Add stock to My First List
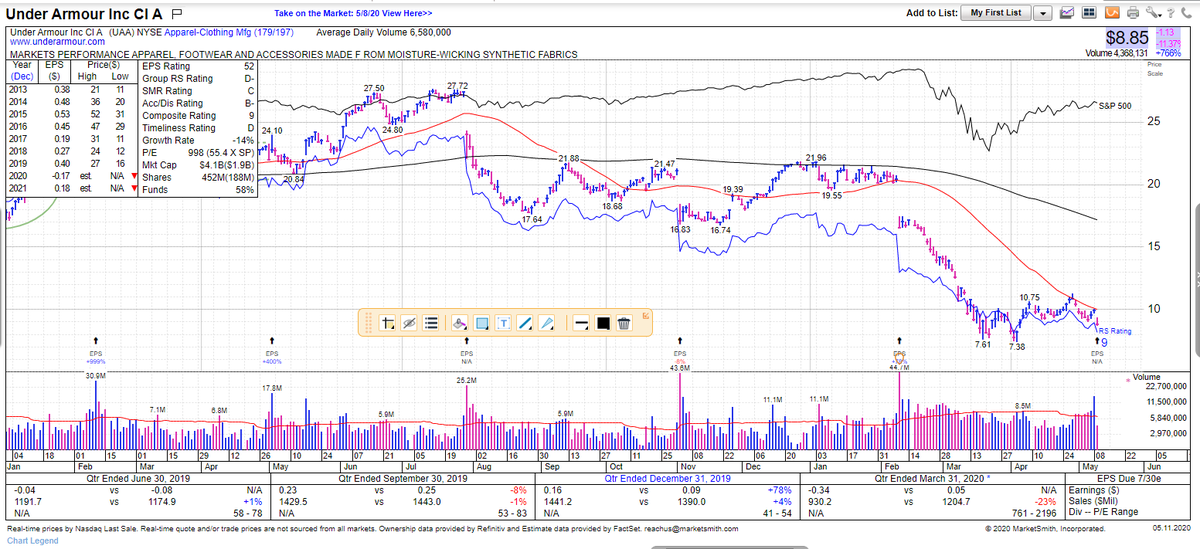 click(996, 13)
